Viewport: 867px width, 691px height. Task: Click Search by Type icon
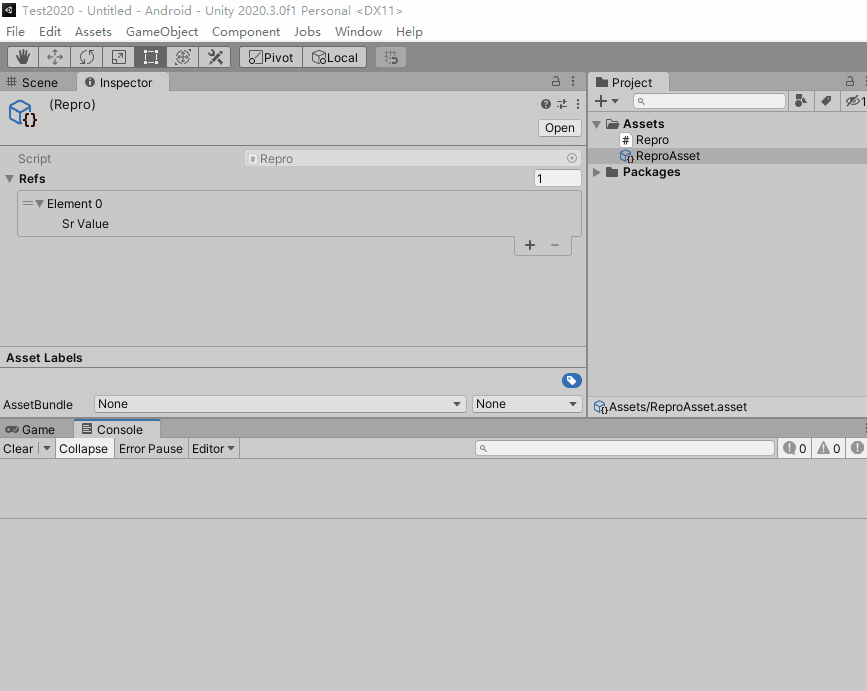click(x=800, y=101)
